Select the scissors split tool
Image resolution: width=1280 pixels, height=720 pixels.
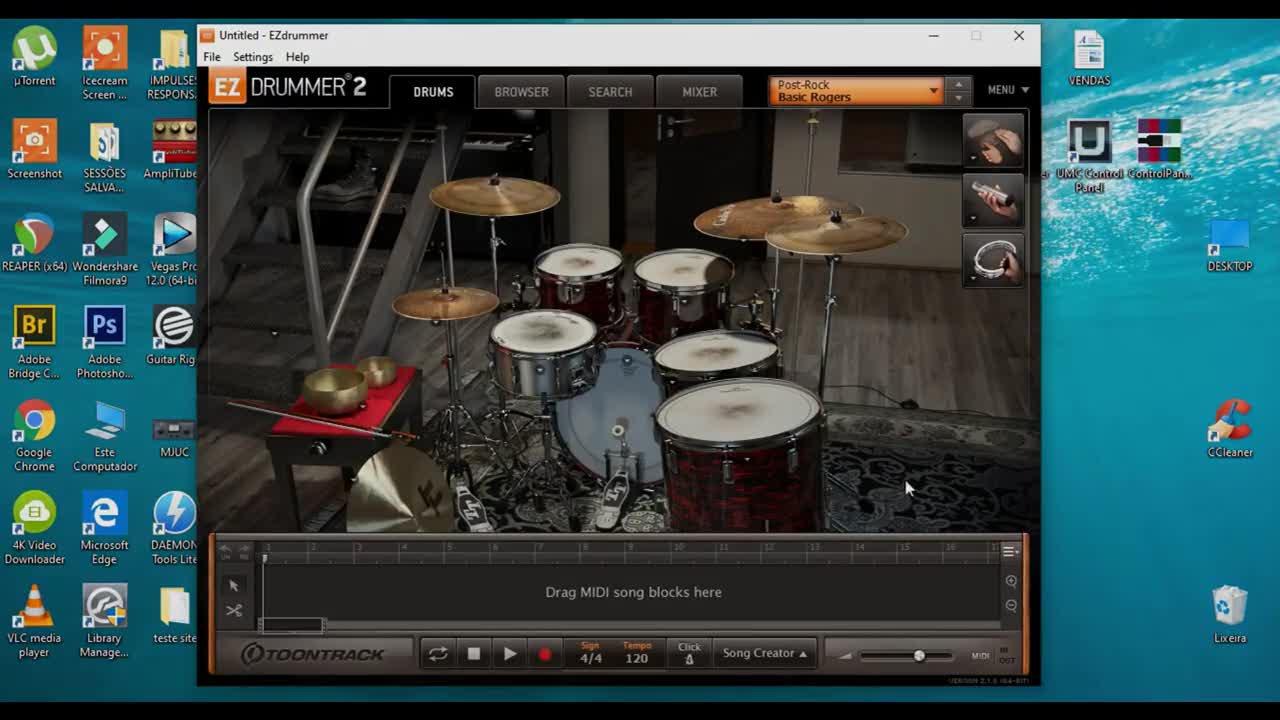233,610
